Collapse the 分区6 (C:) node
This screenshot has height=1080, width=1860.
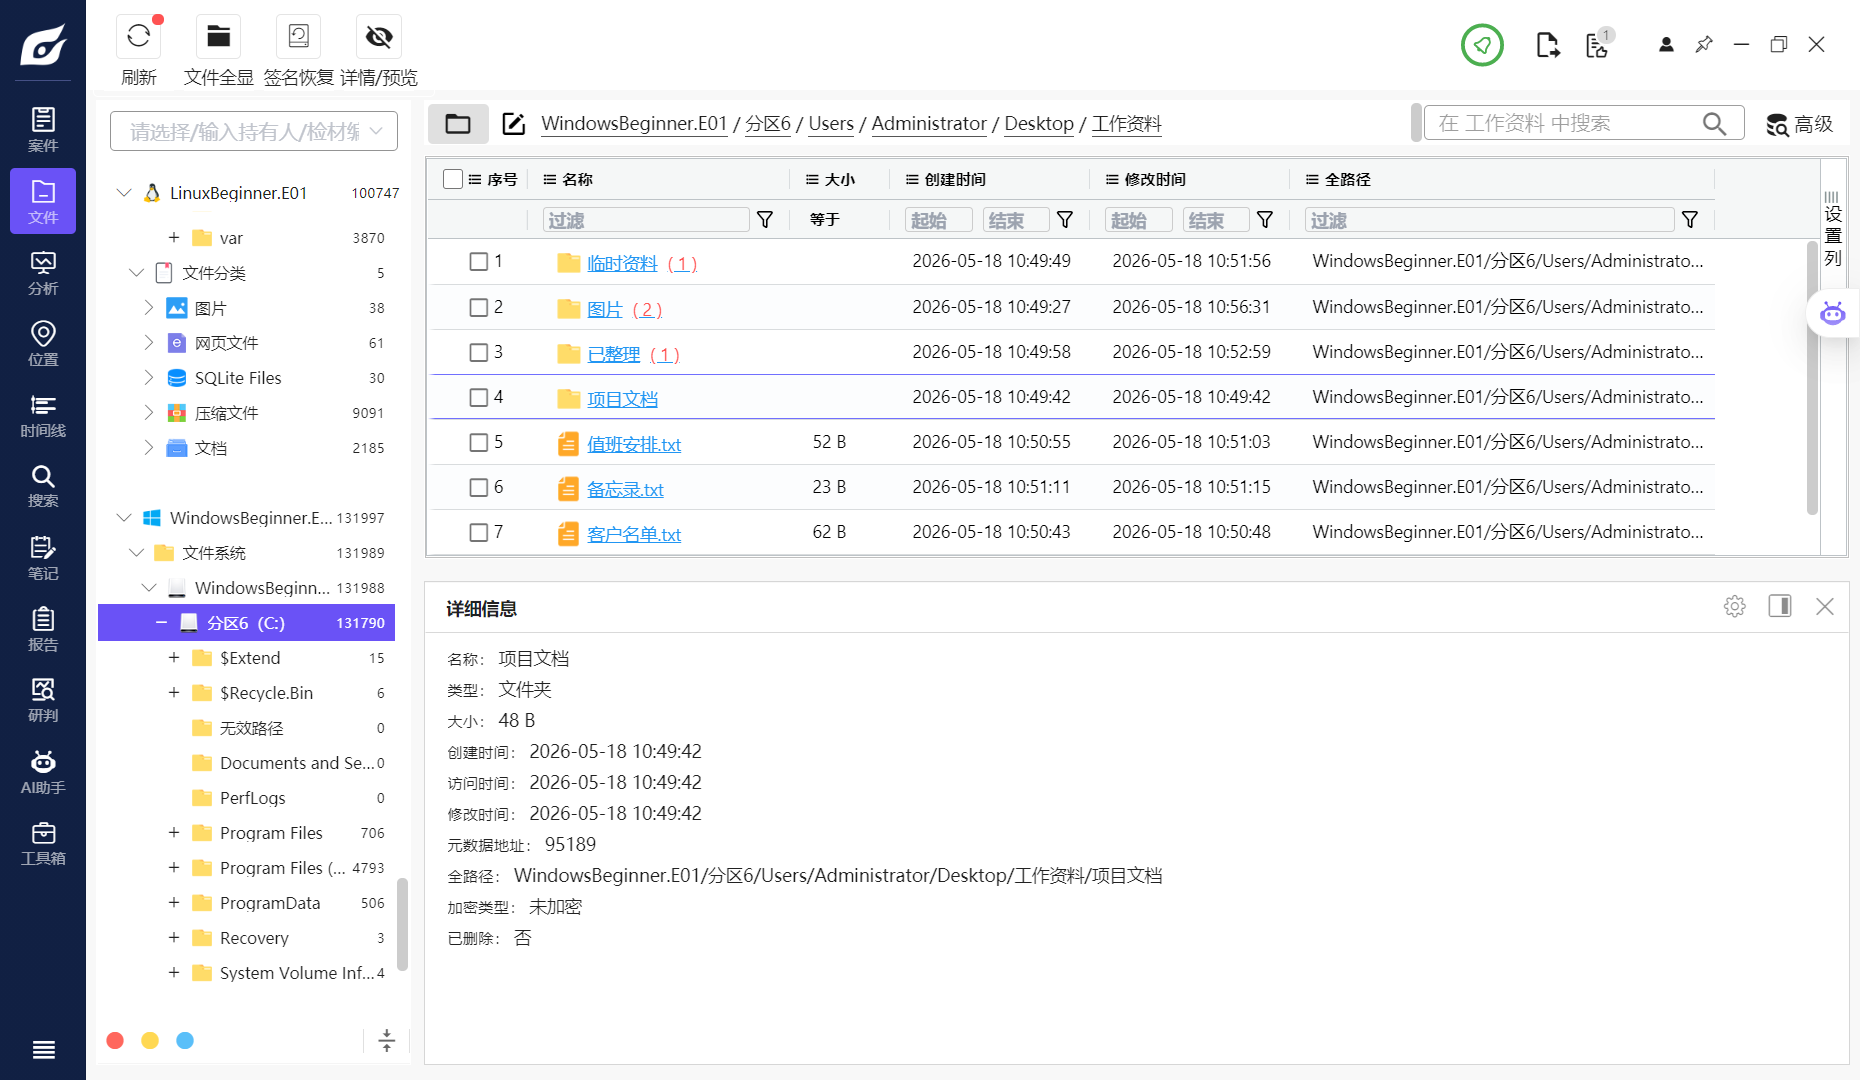(161, 623)
